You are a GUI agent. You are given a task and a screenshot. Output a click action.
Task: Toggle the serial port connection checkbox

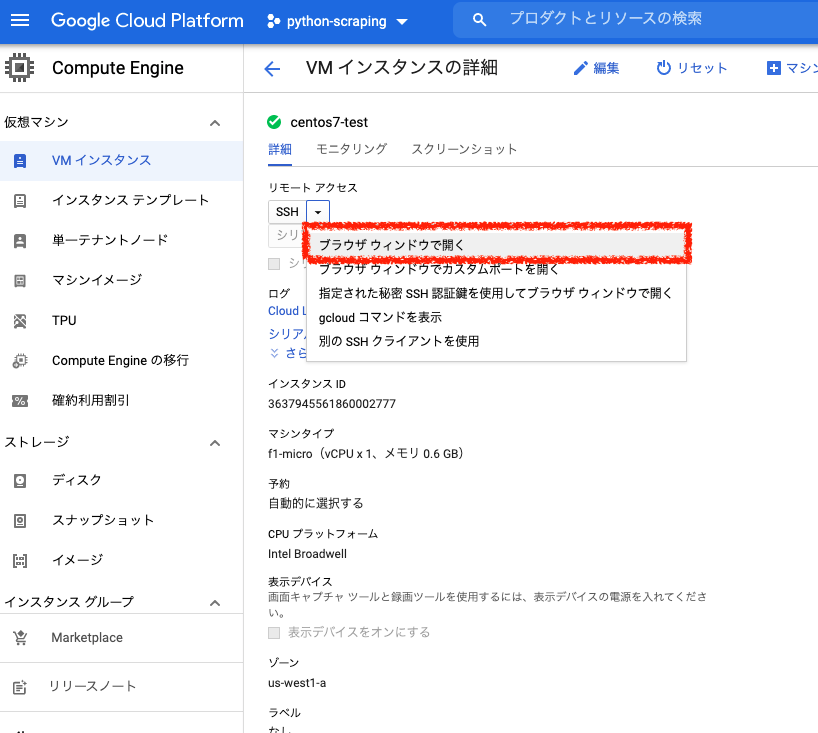click(274, 264)
